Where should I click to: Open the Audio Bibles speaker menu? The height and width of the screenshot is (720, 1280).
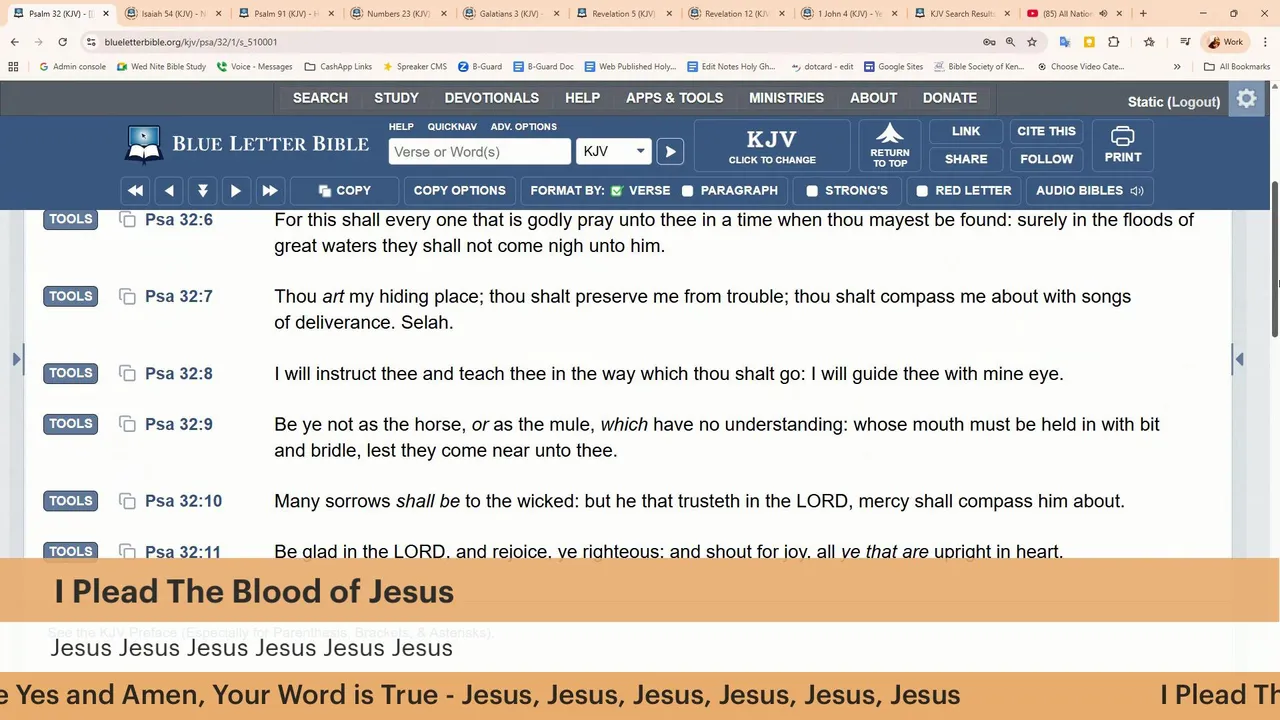pyautogui.click(x=1090, y=190)
